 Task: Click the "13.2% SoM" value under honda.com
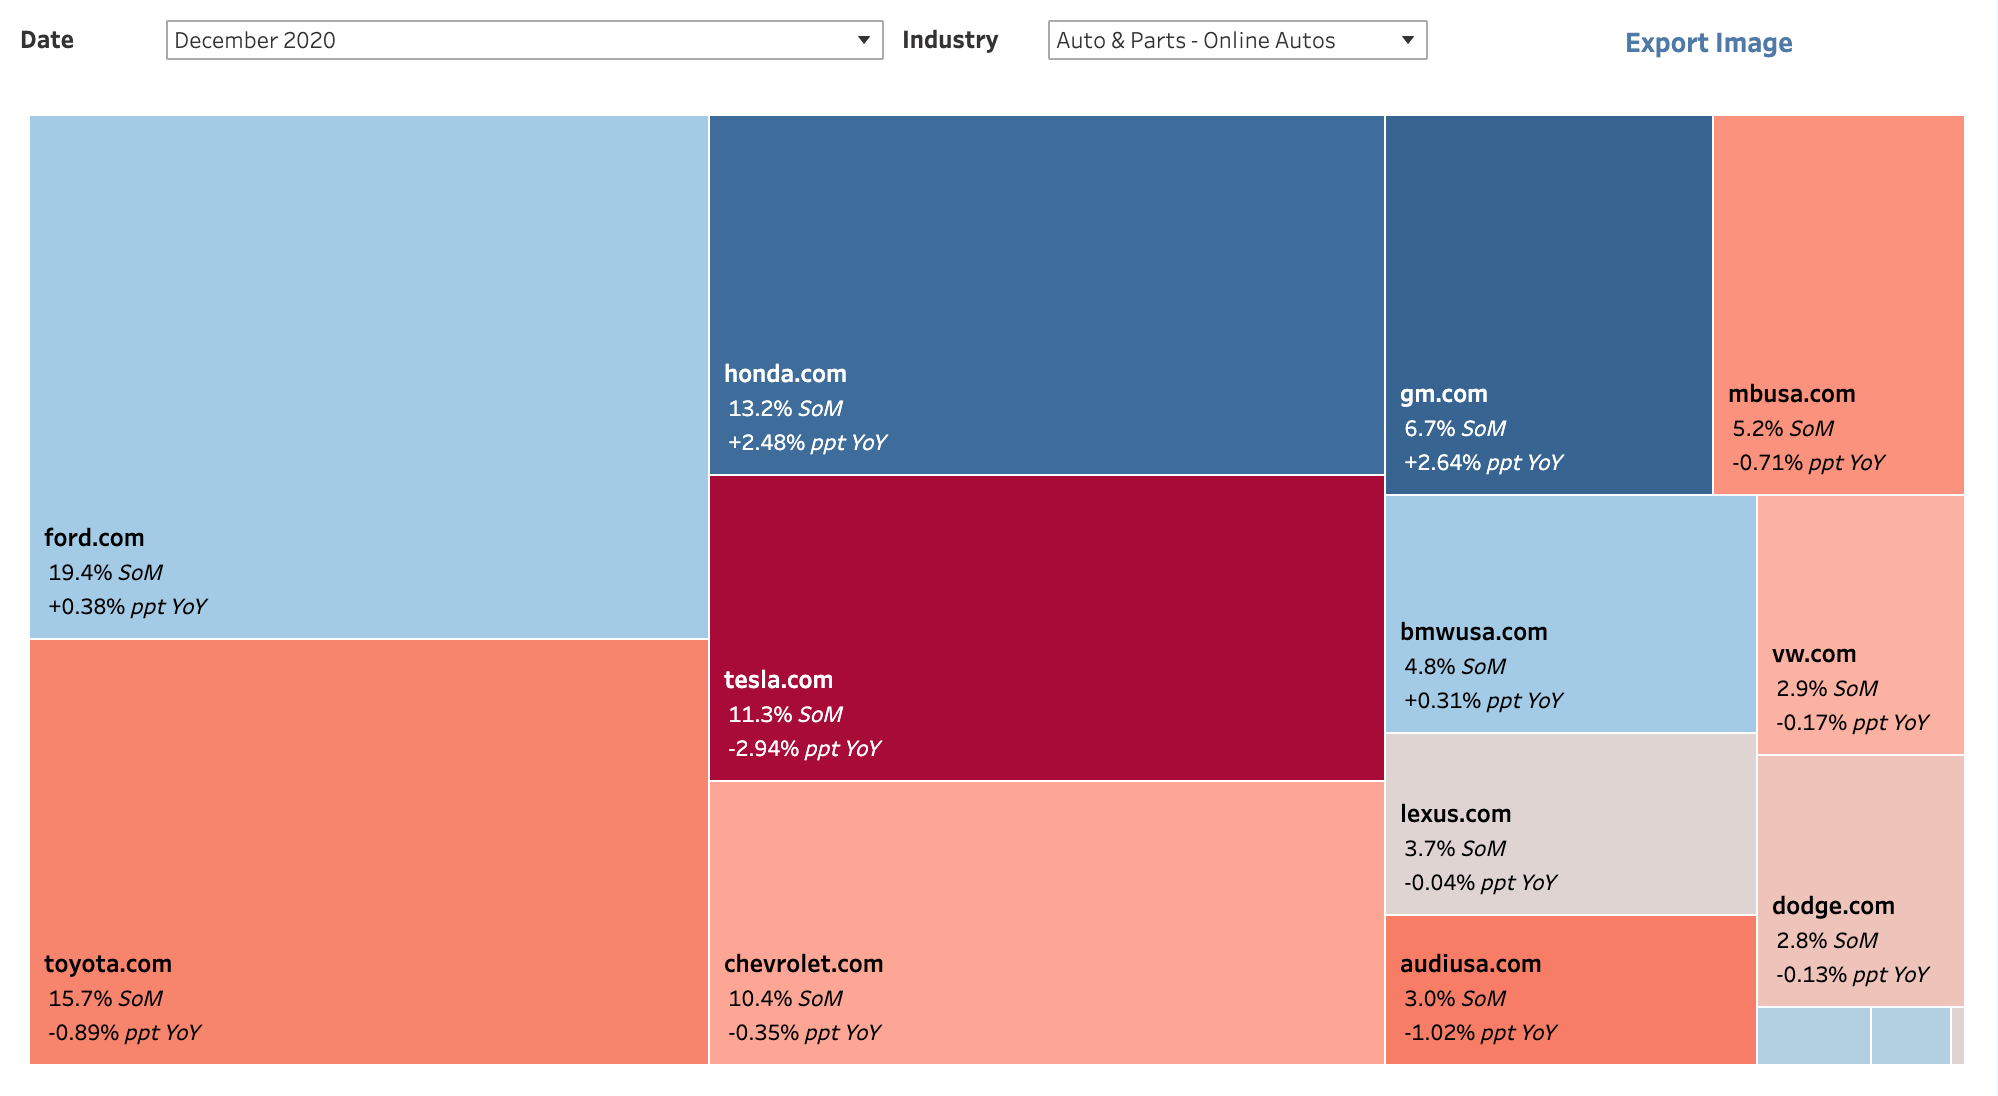pos(785,408)
